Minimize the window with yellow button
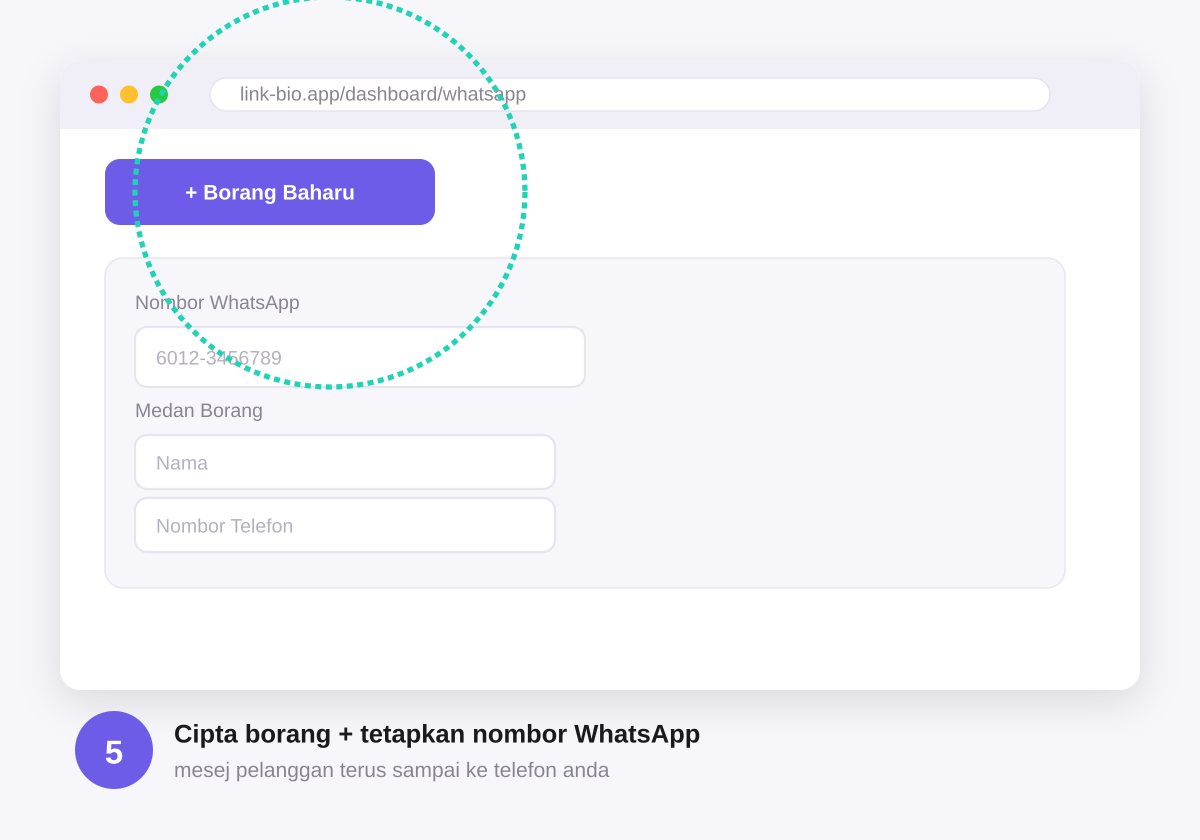The width and height of the screenshot is (1200, 840). pyautogui.click(x=129, y=94)
